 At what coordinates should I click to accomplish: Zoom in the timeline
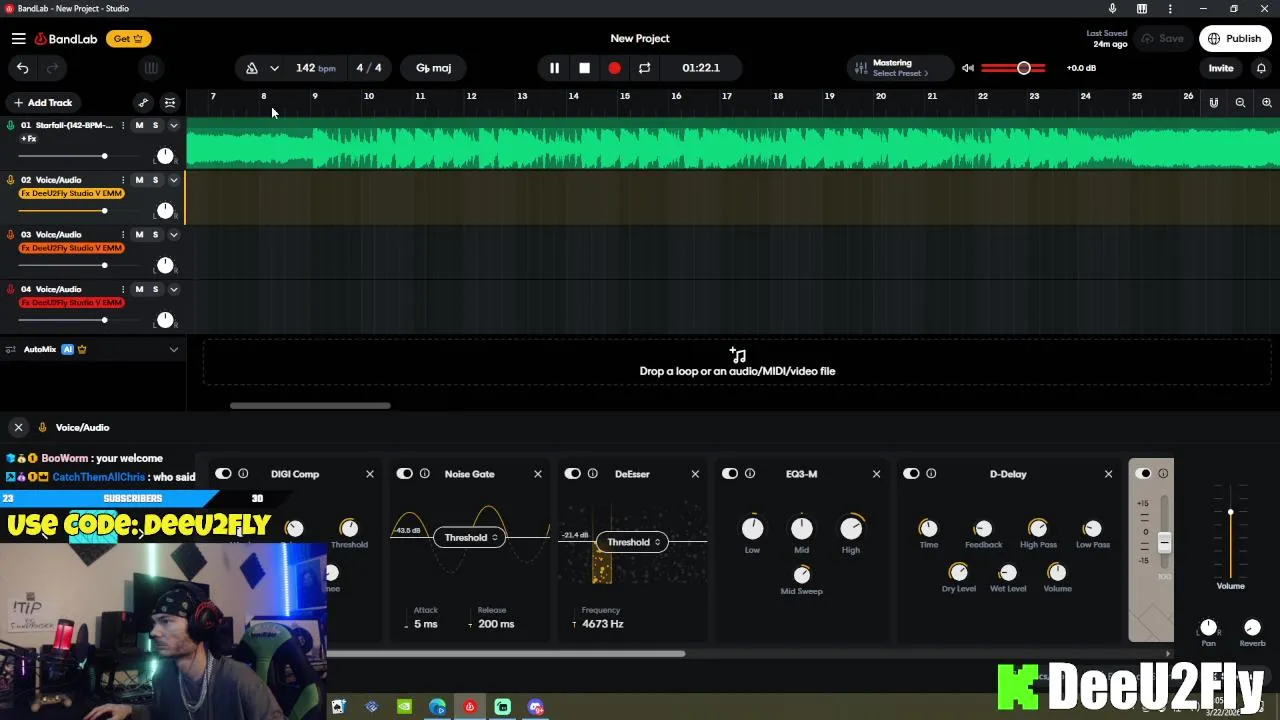1266,102
